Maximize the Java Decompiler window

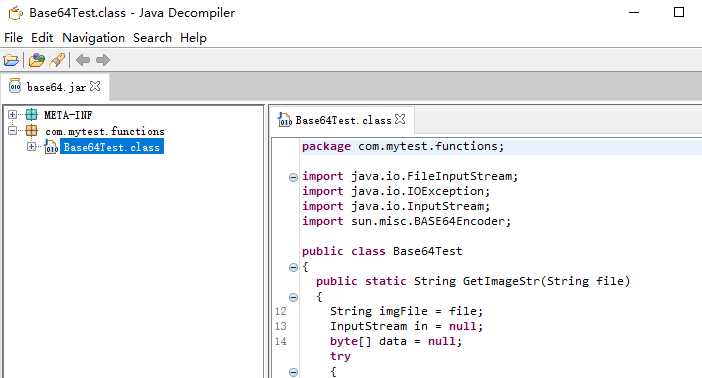679,12
